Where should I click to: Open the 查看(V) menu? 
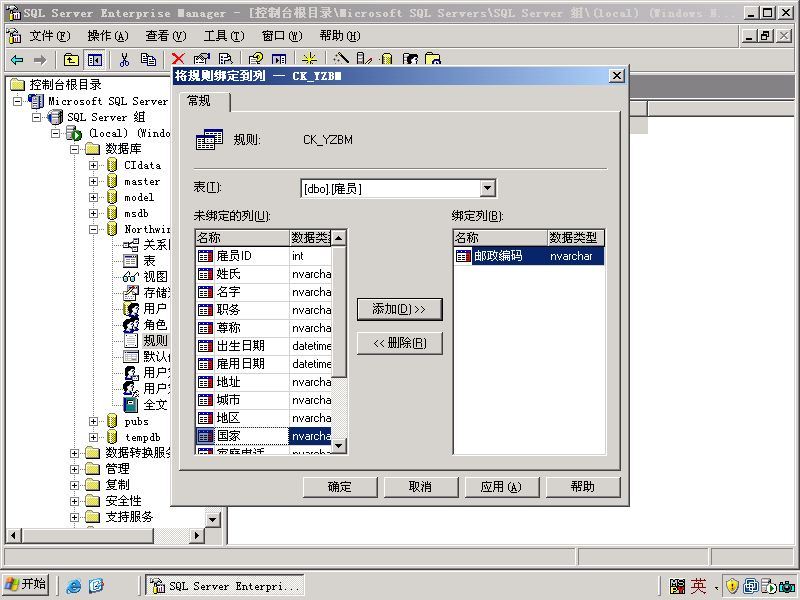[166, 36]
